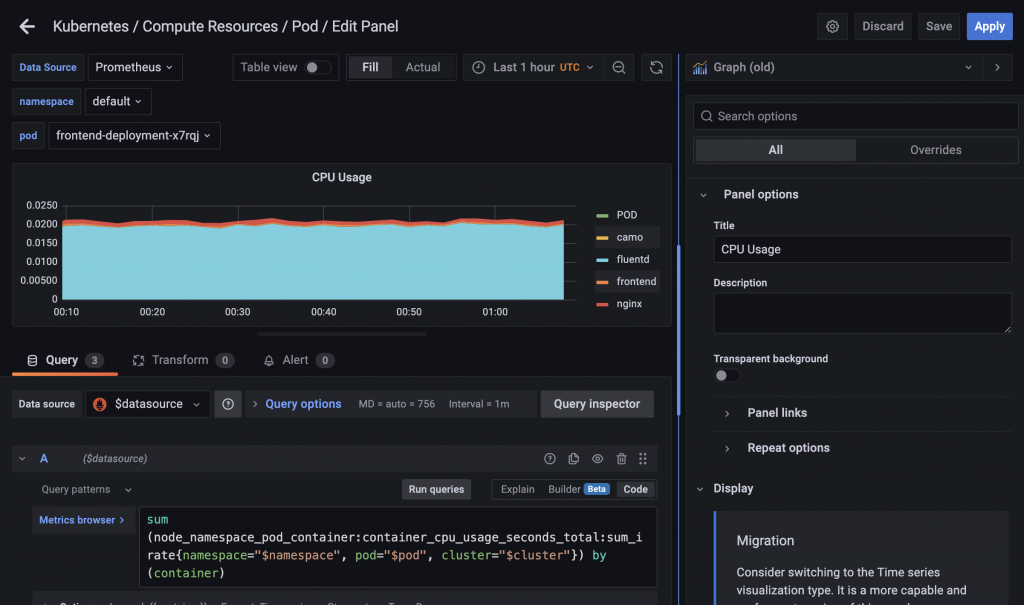This screenshot has width=1024, height=605.
Task: Switch query editor to Code mode
Action: (635, 489)
